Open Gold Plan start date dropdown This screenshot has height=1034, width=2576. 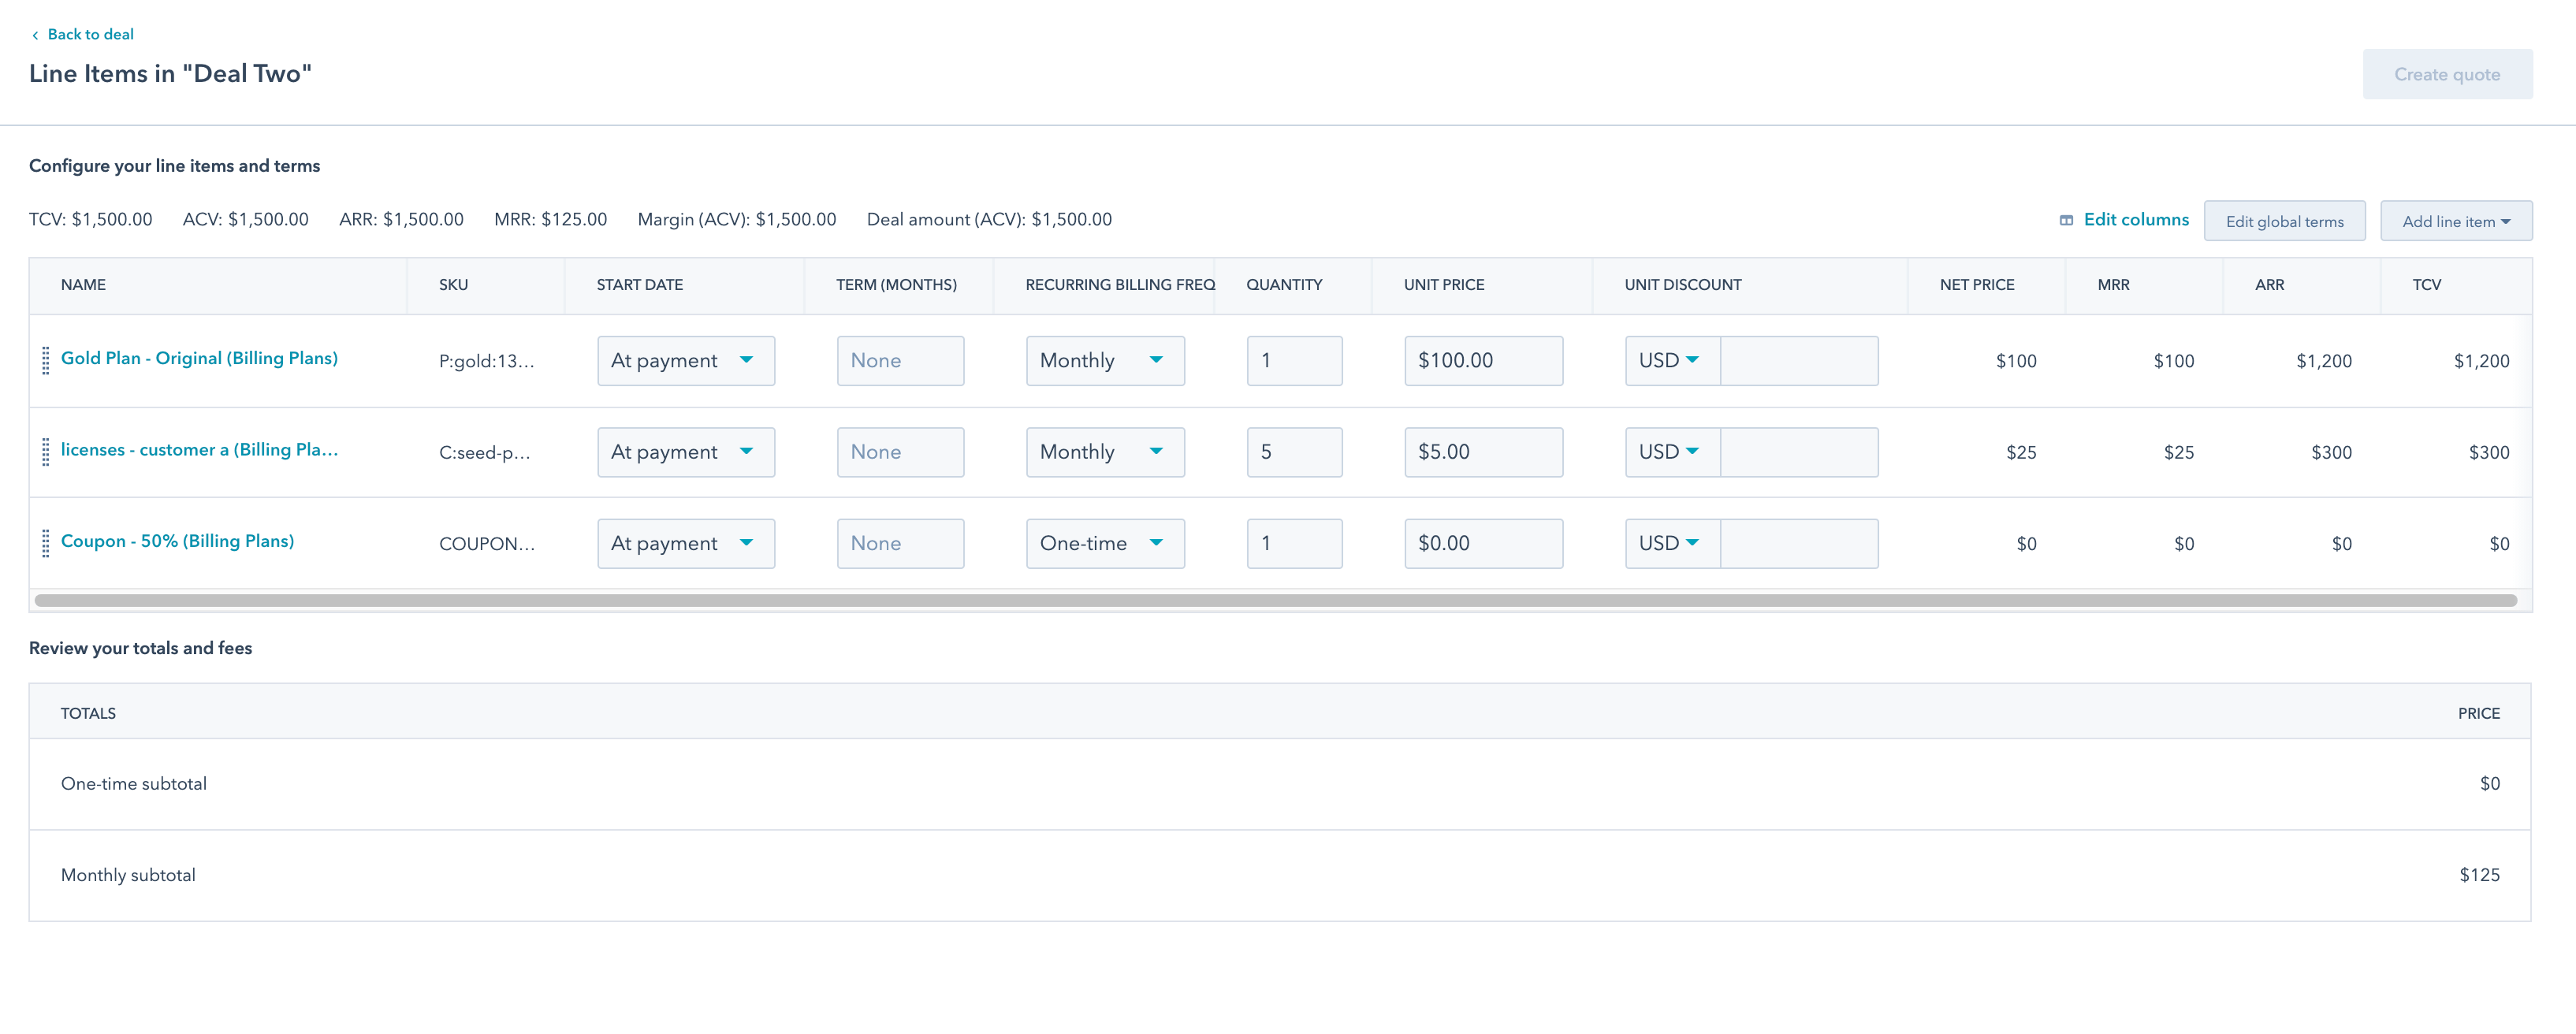tap(685, 360)
